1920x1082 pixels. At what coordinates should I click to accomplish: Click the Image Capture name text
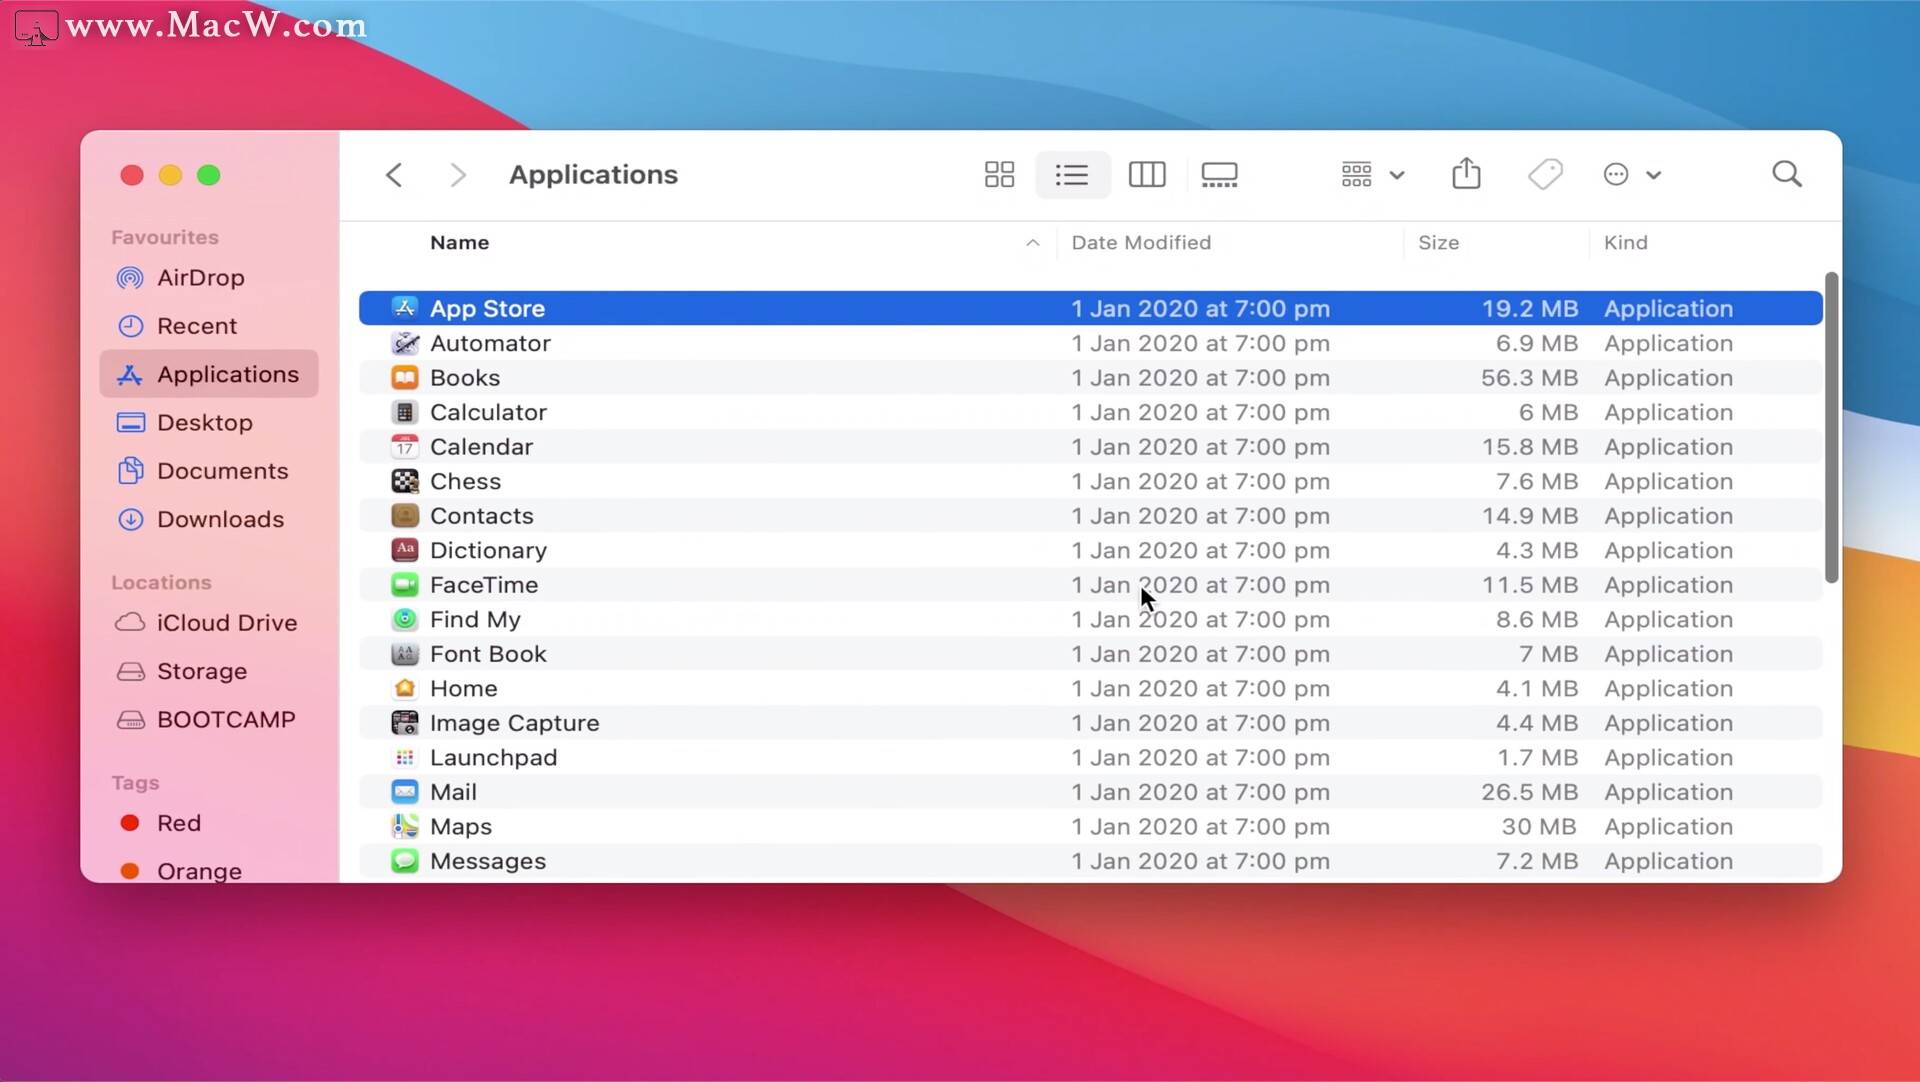(514, 723)
